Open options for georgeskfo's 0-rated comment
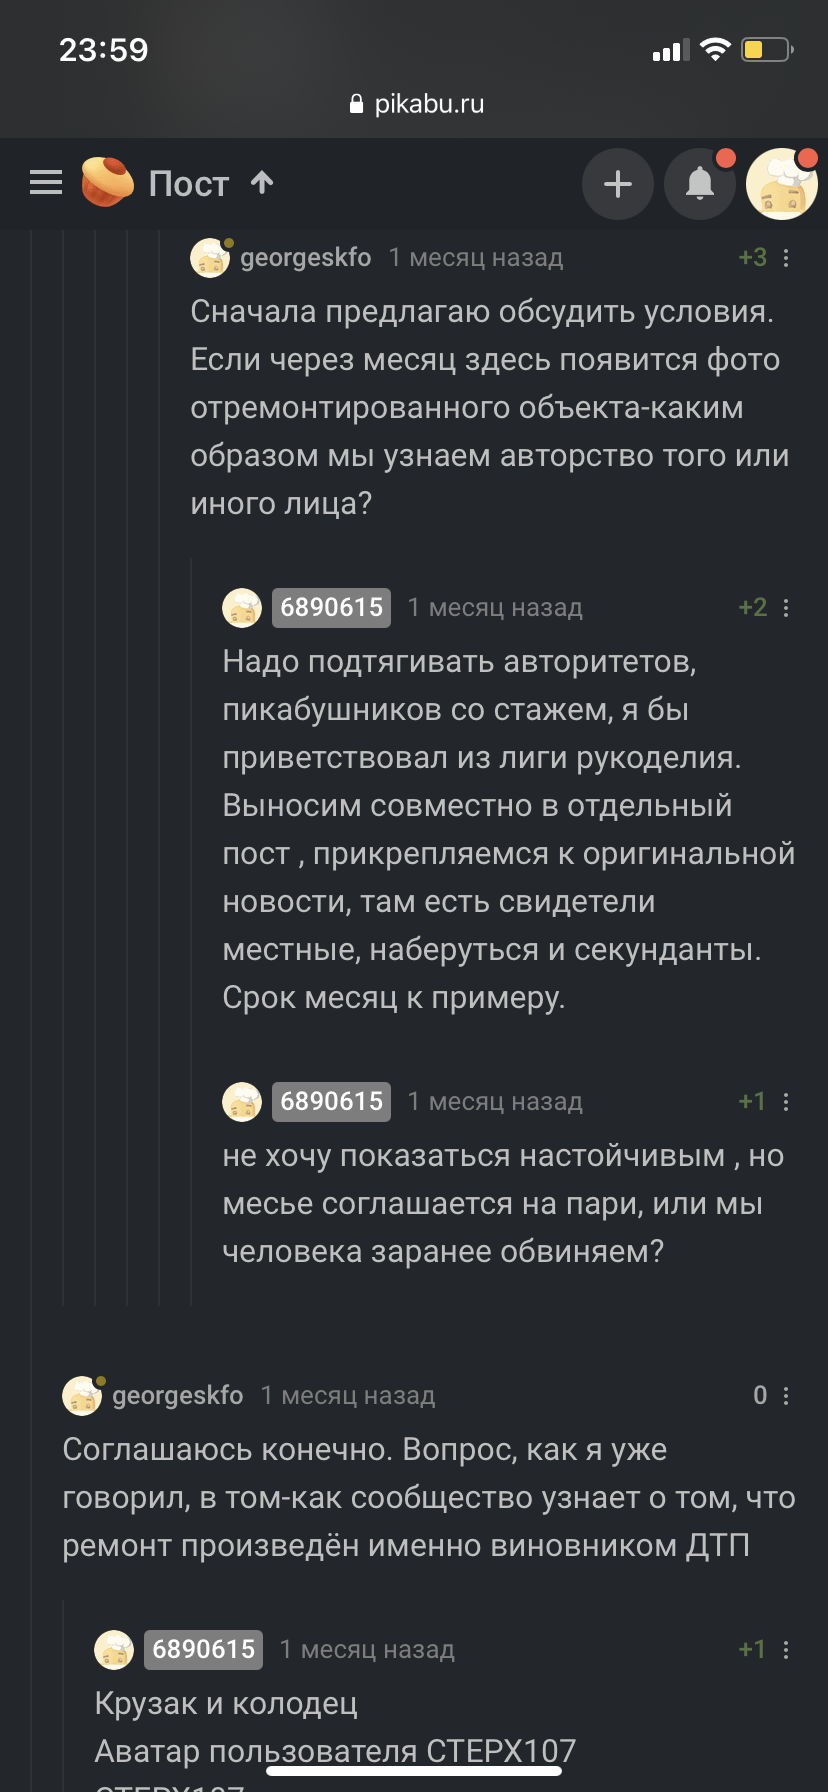Viewport: 828px width, 1792px height. click(786, 1396)
